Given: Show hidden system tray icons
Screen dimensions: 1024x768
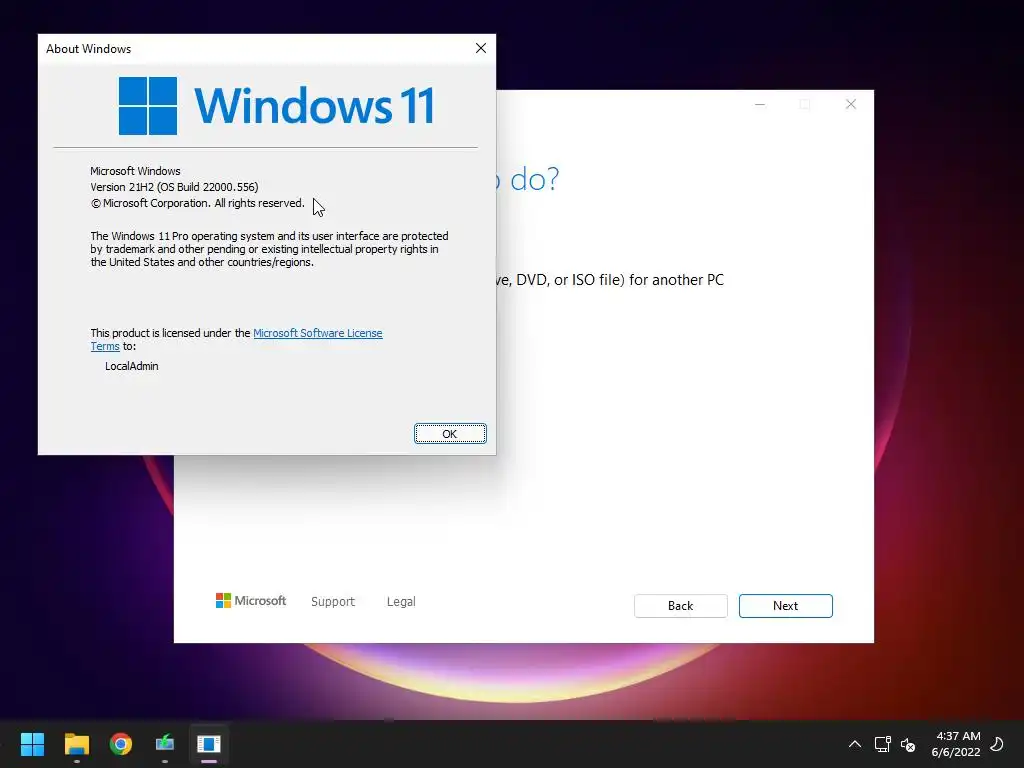Looking at the screenshot, I should (854, 744).
